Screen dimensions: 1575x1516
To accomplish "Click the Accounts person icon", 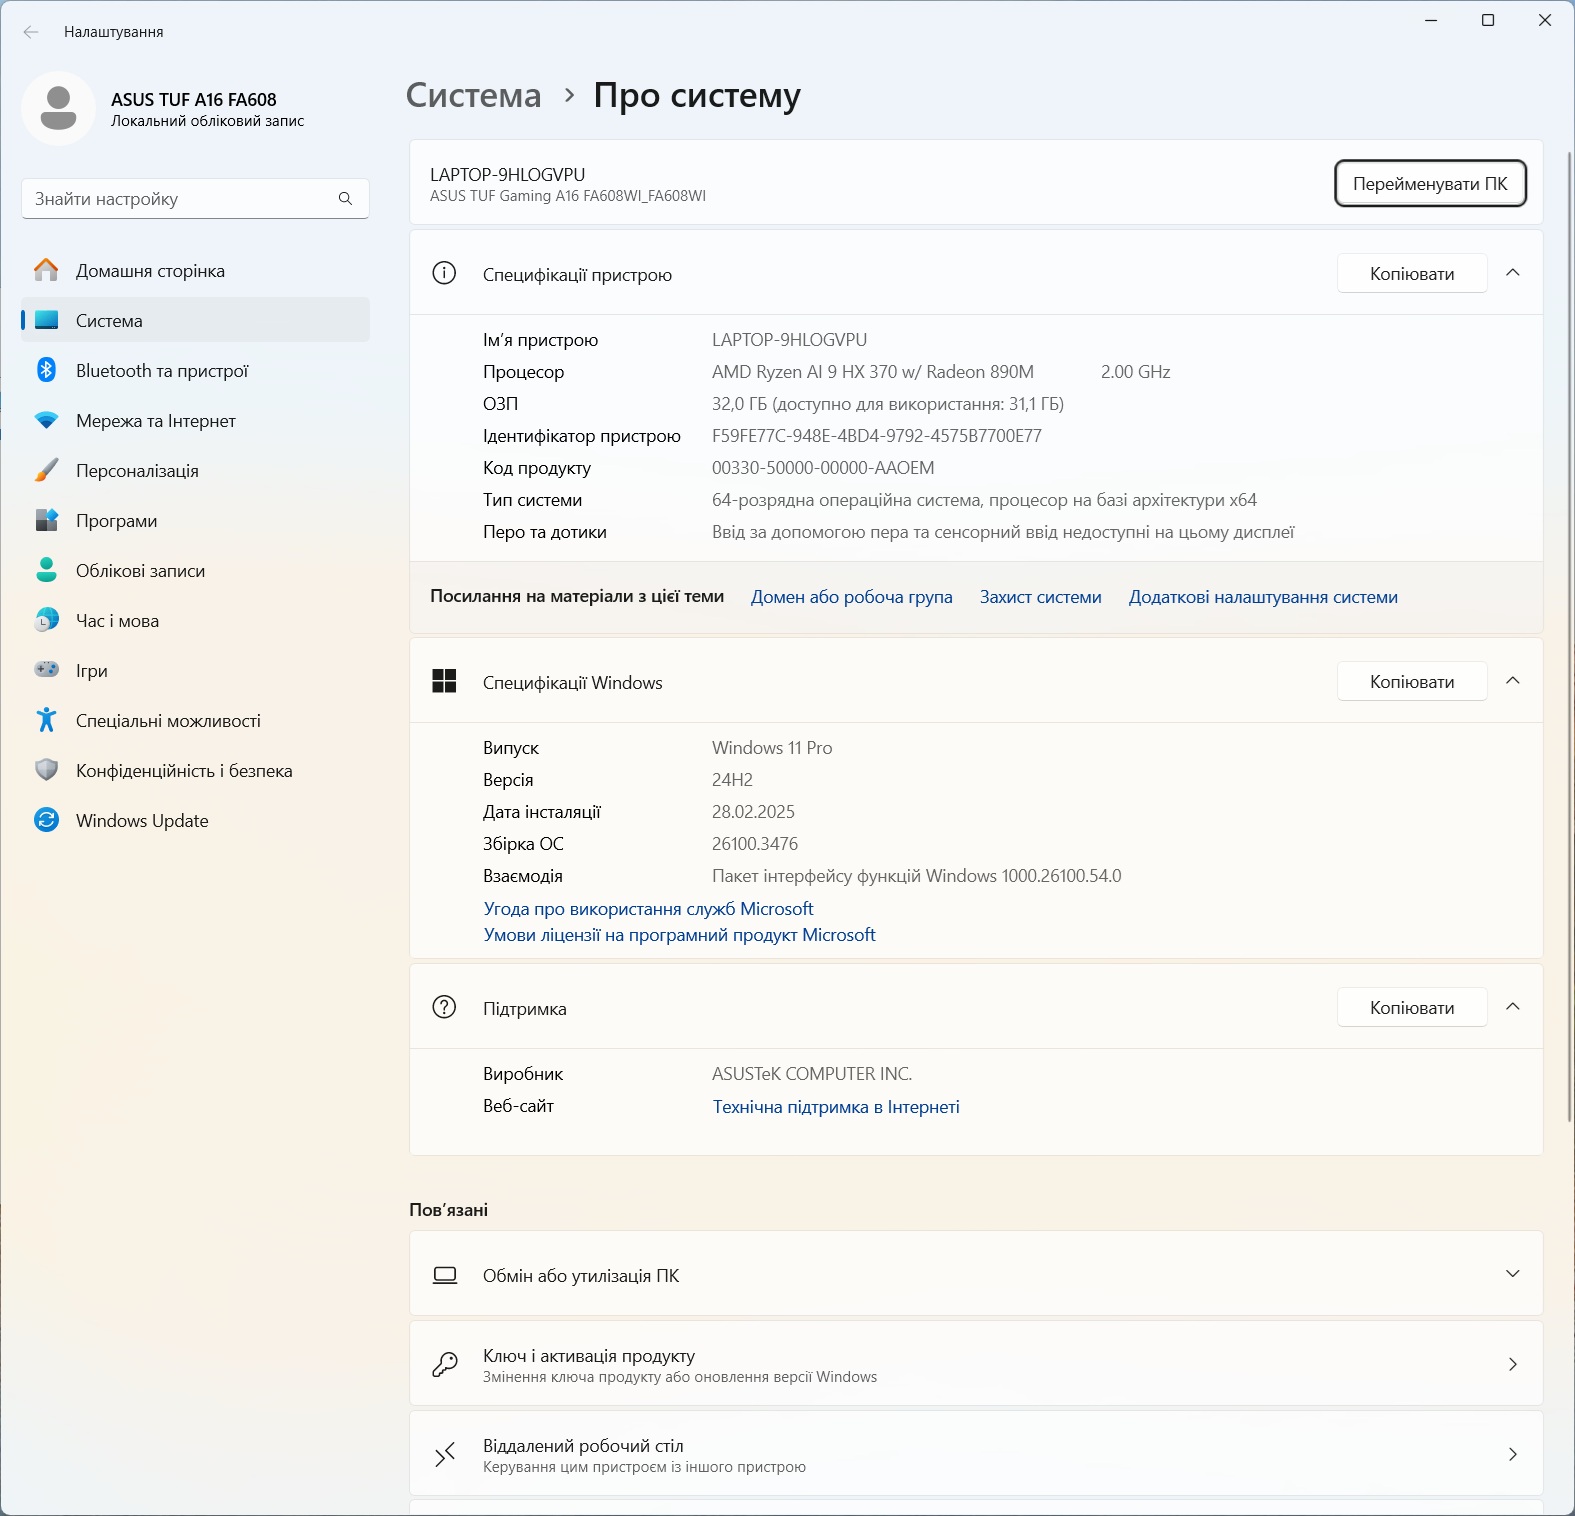I will 46,570.
